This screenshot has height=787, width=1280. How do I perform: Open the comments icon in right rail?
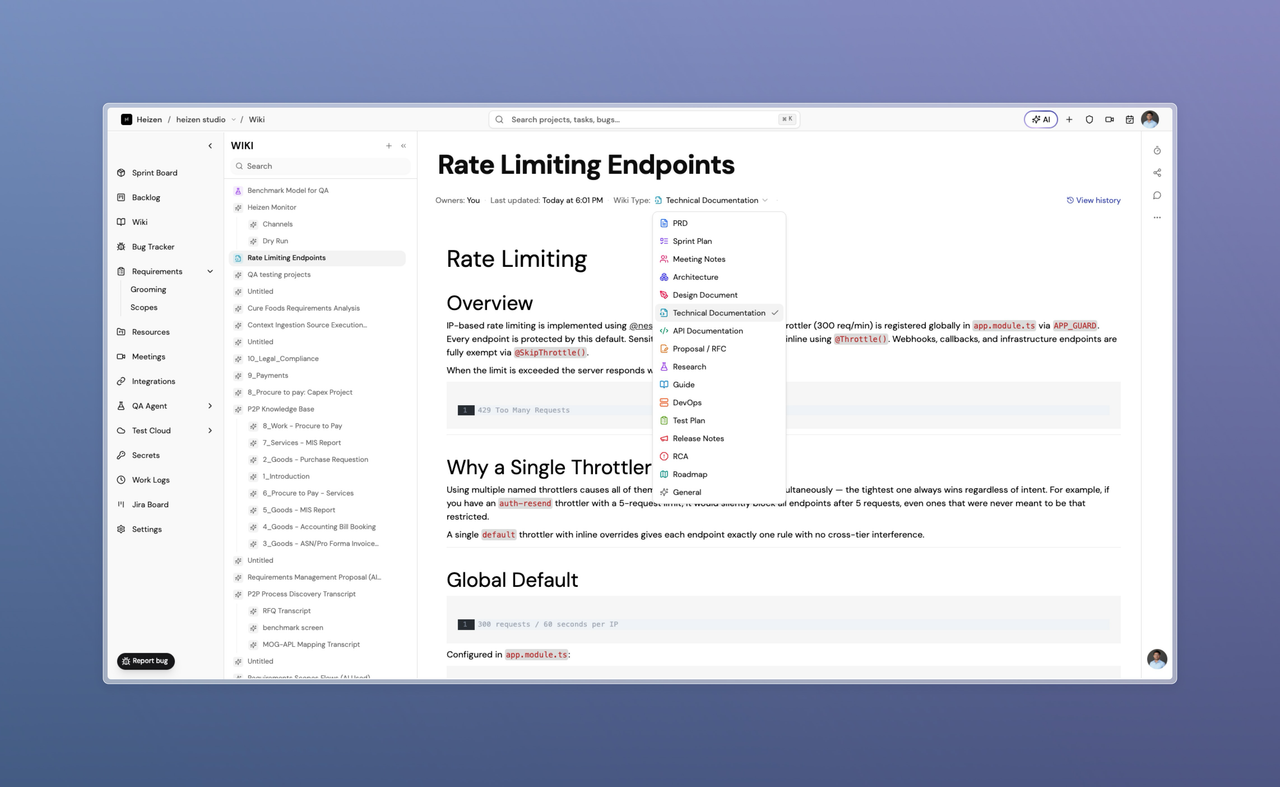coord(1157,195)
